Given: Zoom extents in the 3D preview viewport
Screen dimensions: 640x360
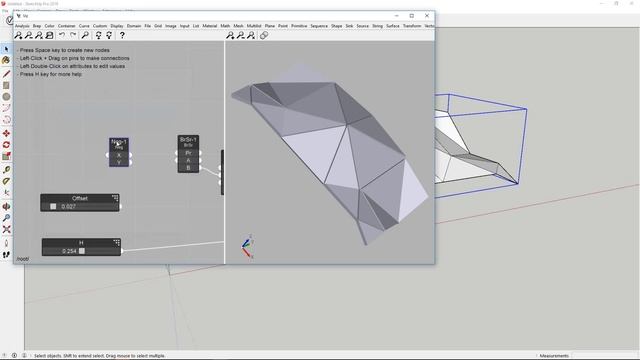Looking at the screenshot, I should click(251, 36).
